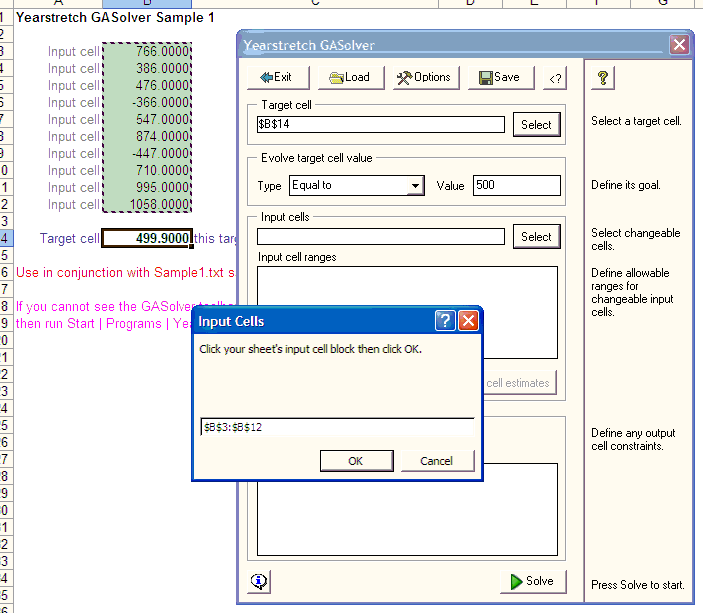Select cell with value 386.0000
Image resolution: width=703 pixels, height=613 pixels.
(147, 69)
